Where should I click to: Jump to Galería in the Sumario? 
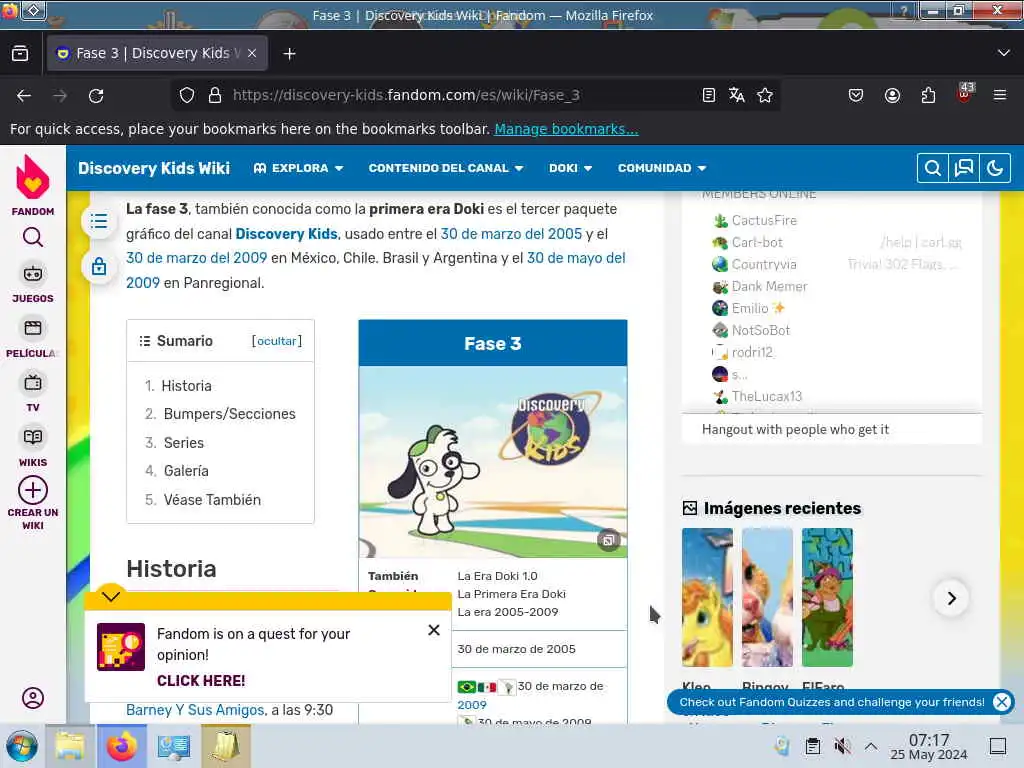(186, 471)
